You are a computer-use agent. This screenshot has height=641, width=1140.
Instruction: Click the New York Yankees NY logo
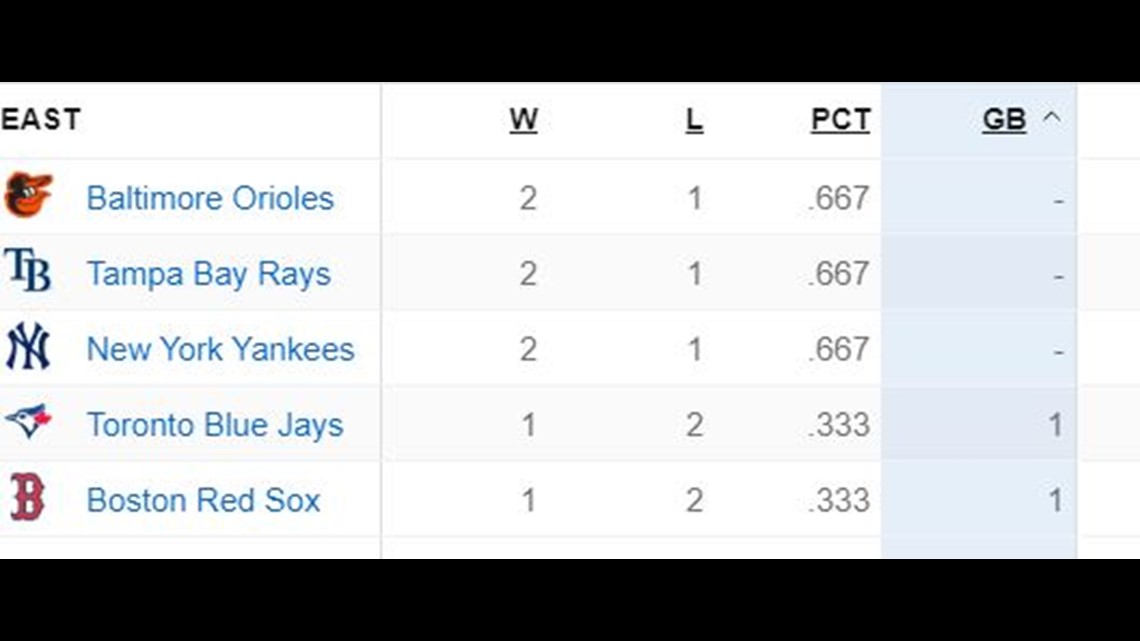click(28, 346)
